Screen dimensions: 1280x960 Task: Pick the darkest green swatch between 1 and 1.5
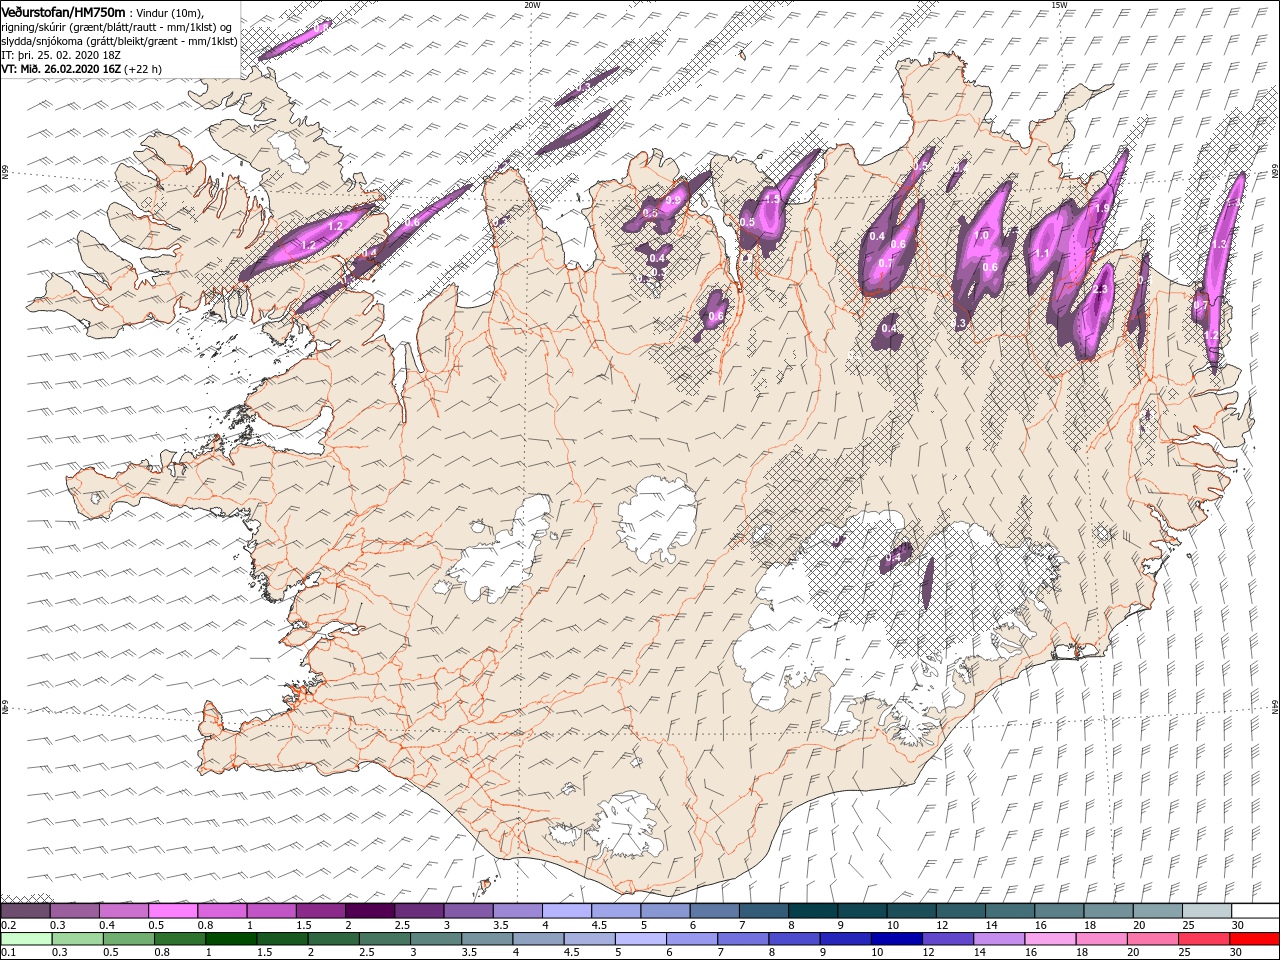[230, 939]
